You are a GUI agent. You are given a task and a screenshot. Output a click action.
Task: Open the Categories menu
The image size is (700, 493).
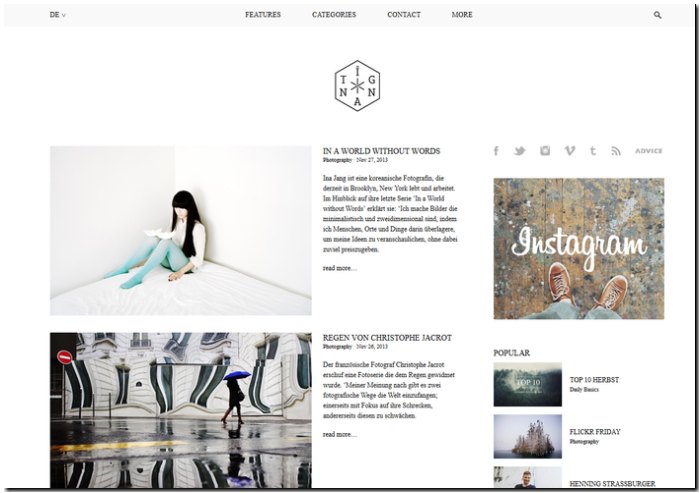[334, 15]
